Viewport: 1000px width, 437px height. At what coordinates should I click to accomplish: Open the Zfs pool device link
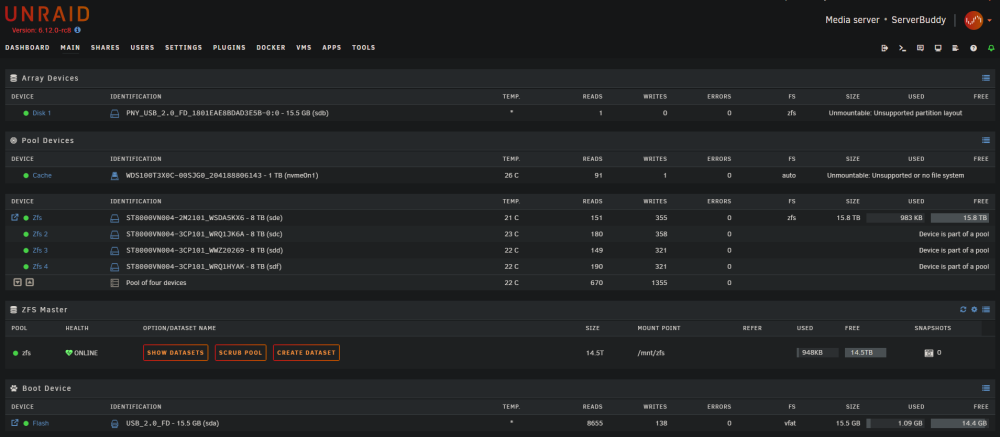point(37,218)
